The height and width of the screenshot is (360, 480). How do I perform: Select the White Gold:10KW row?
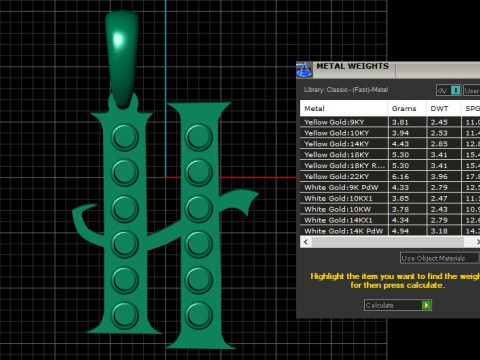pos(390,209)
